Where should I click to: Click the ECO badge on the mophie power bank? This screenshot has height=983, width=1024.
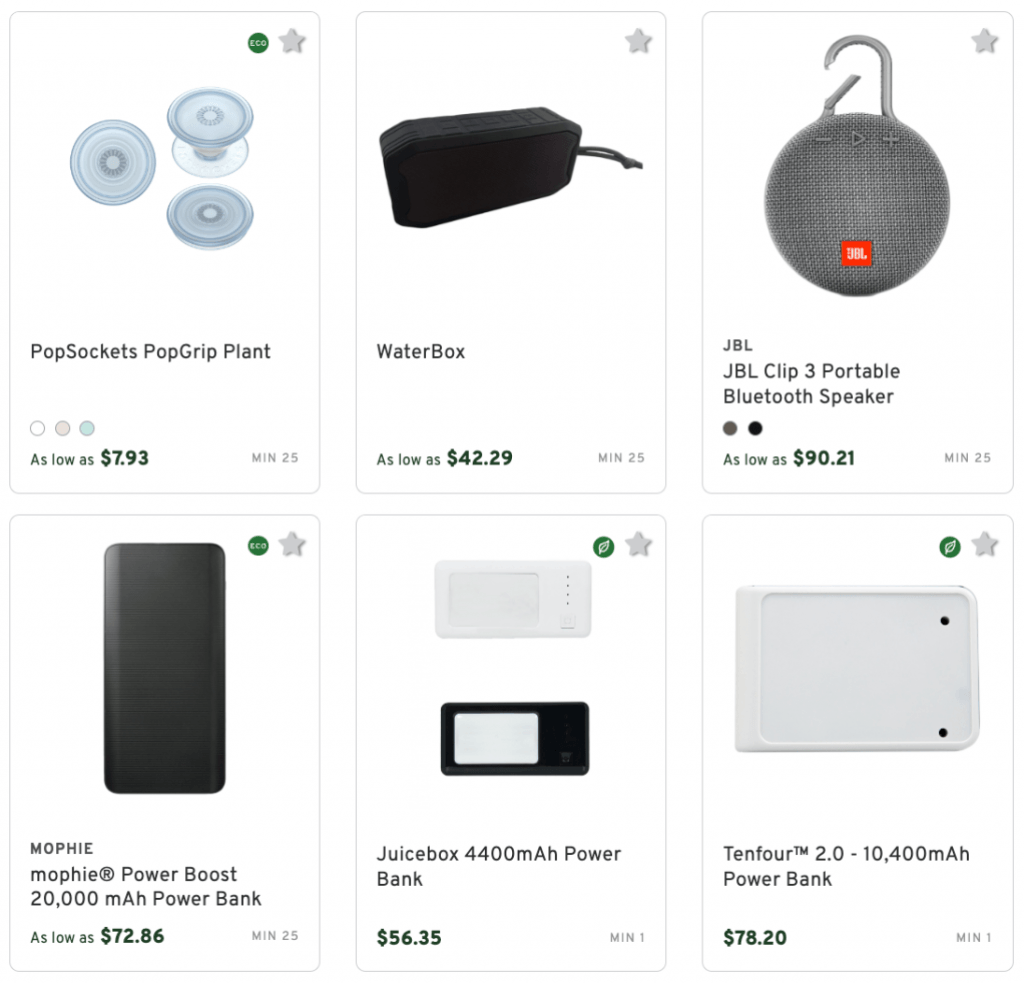pos(257,545)
